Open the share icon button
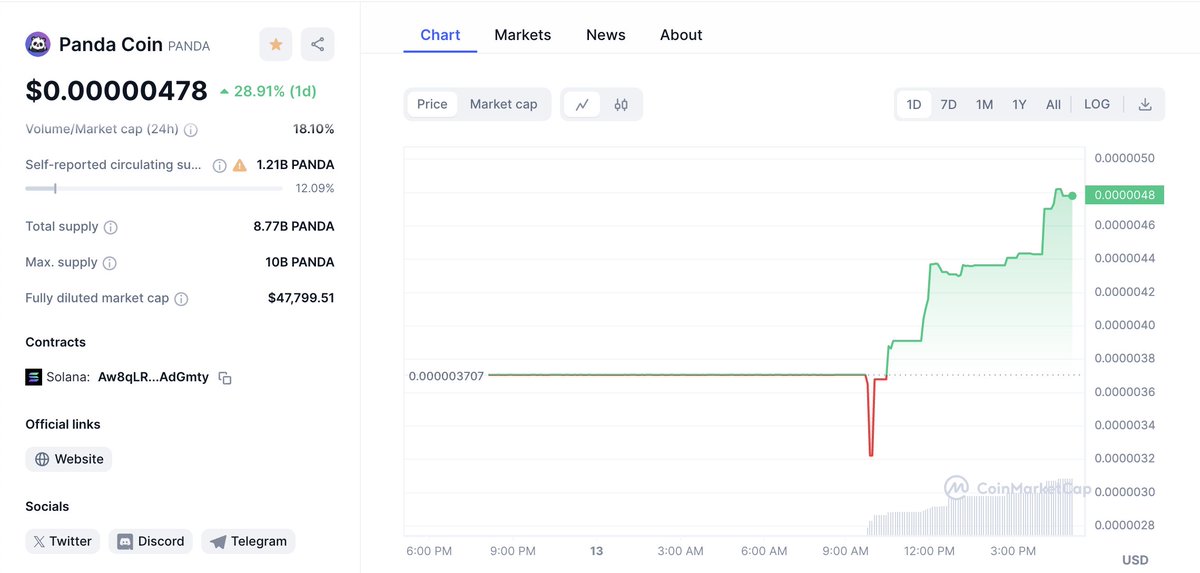 (318, 44)
